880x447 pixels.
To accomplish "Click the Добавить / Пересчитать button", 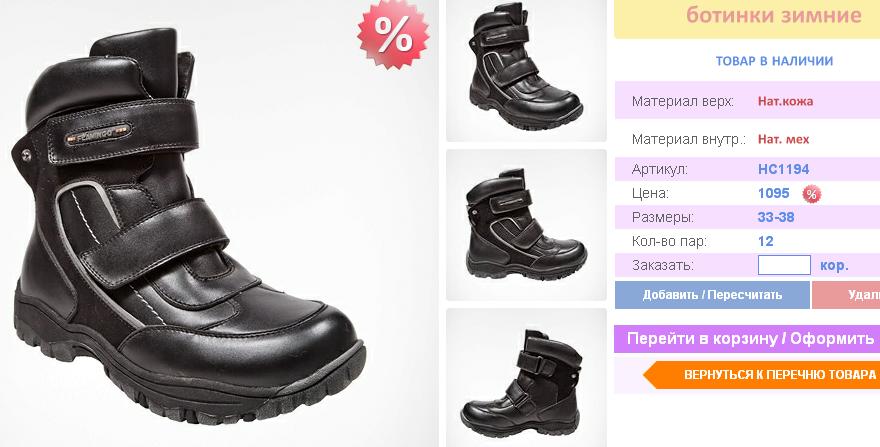I will pos(712,295).
